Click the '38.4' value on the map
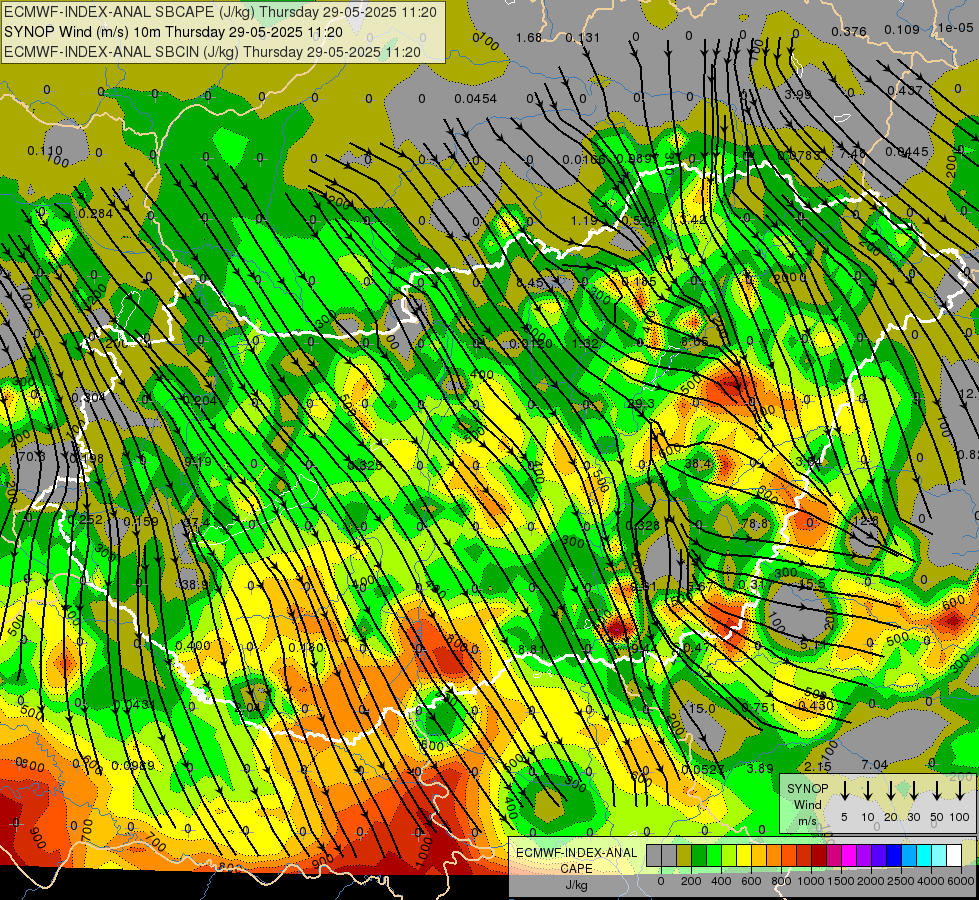Viewport: 979px width, 900px height. tap(698, 464)
